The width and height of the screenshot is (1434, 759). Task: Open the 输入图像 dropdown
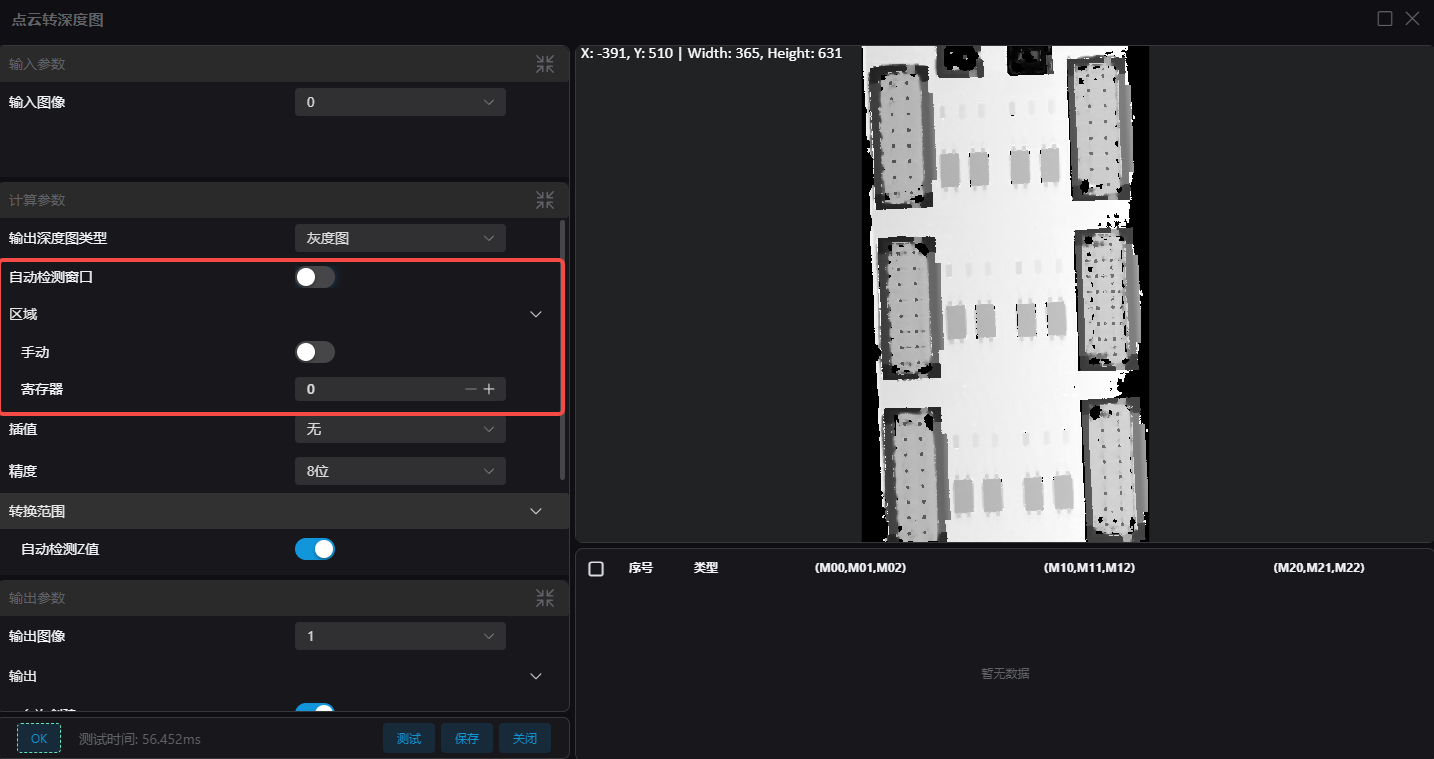tap(400, 102)
